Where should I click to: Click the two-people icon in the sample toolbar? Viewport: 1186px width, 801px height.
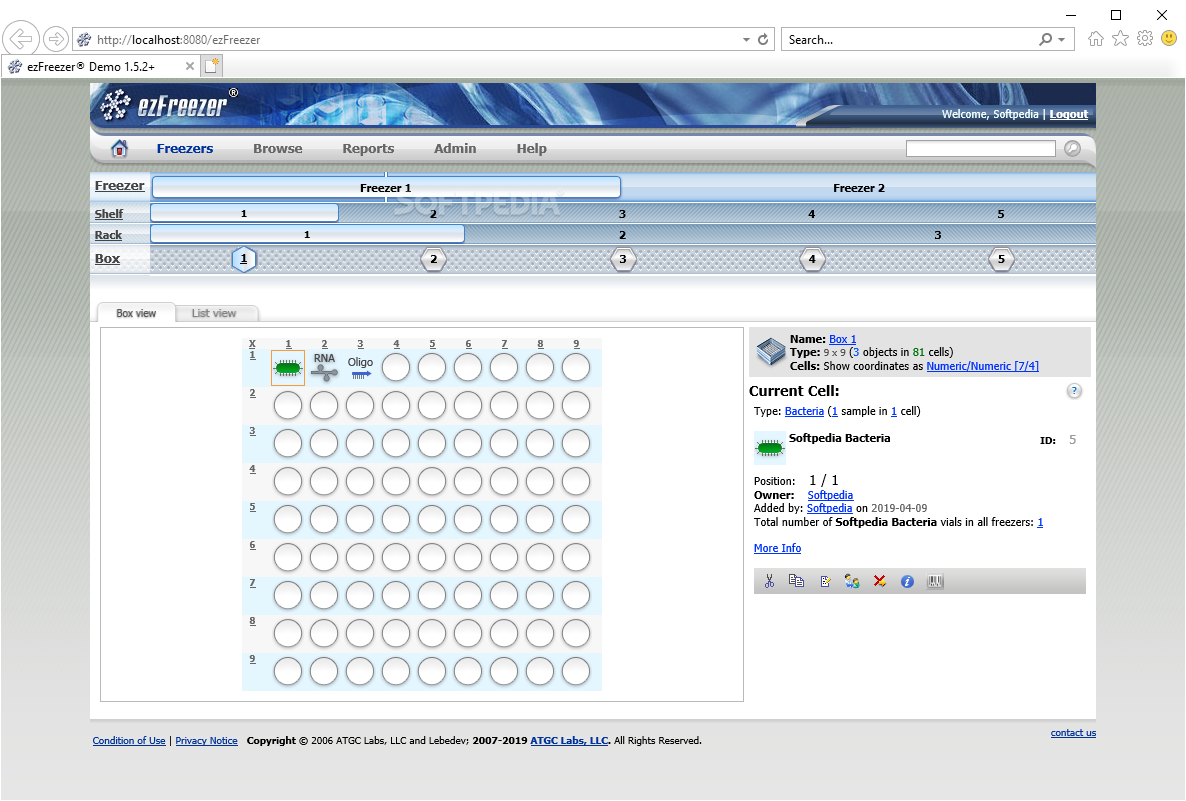(x=852, y=581)
